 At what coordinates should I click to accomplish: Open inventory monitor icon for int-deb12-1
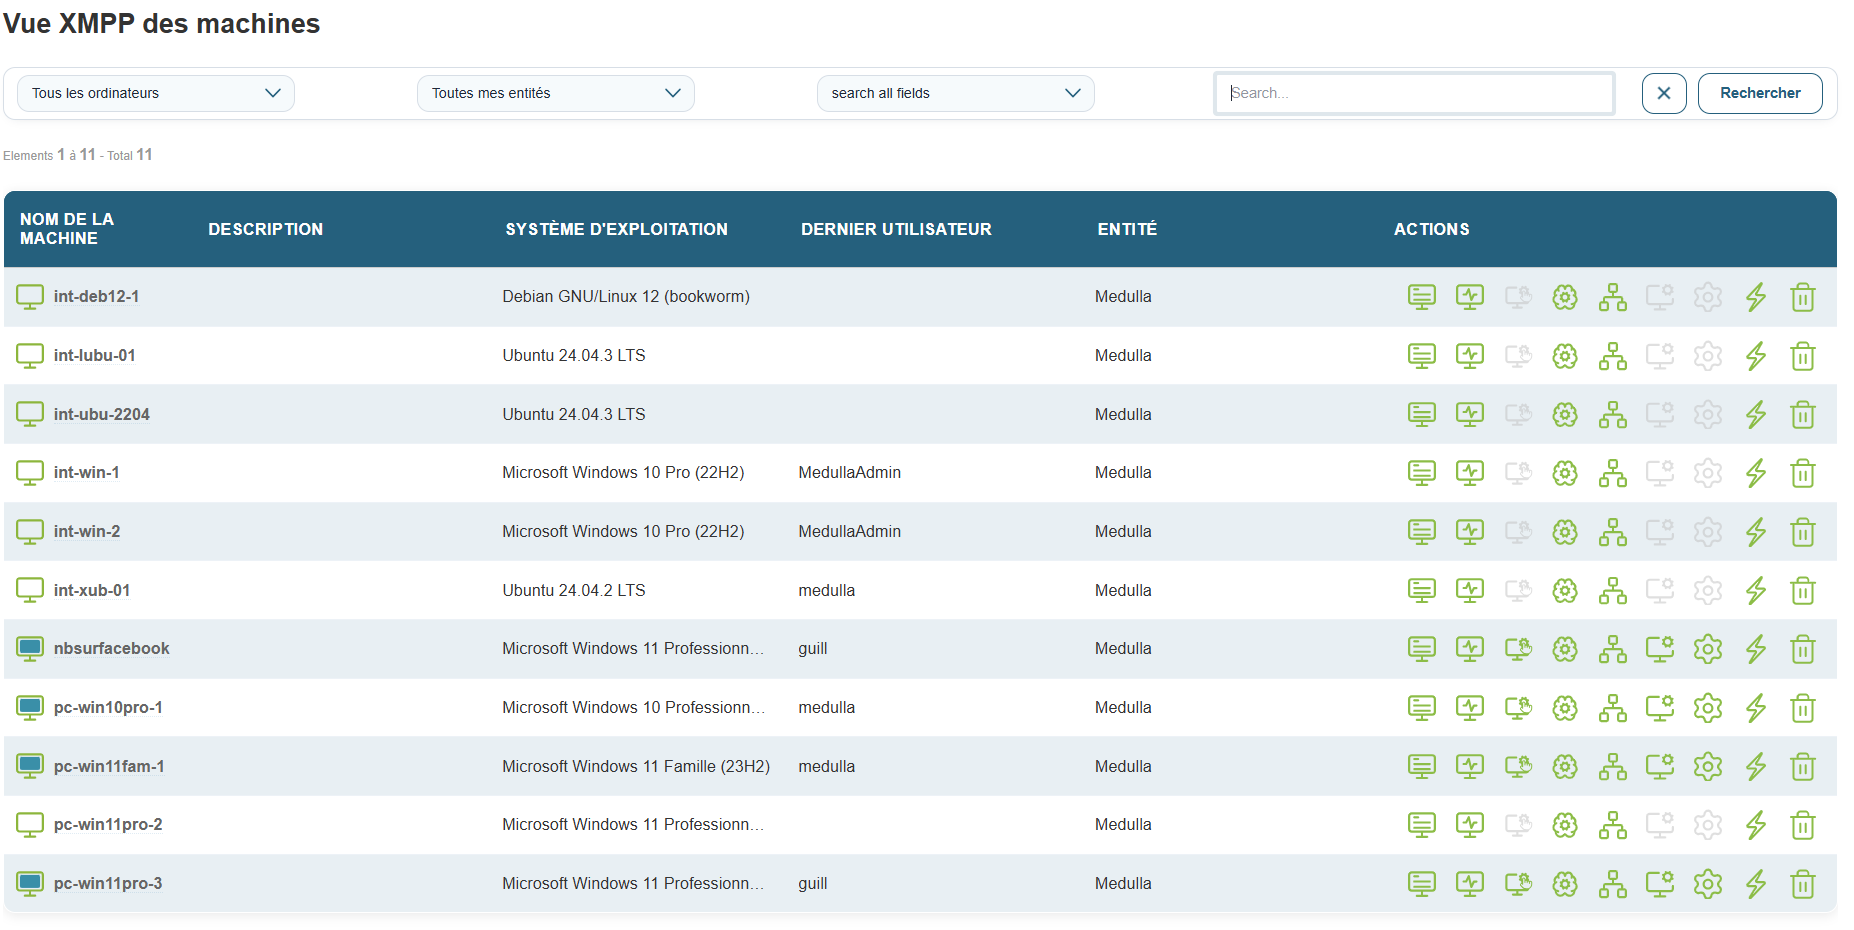[x=1421, y=297]
